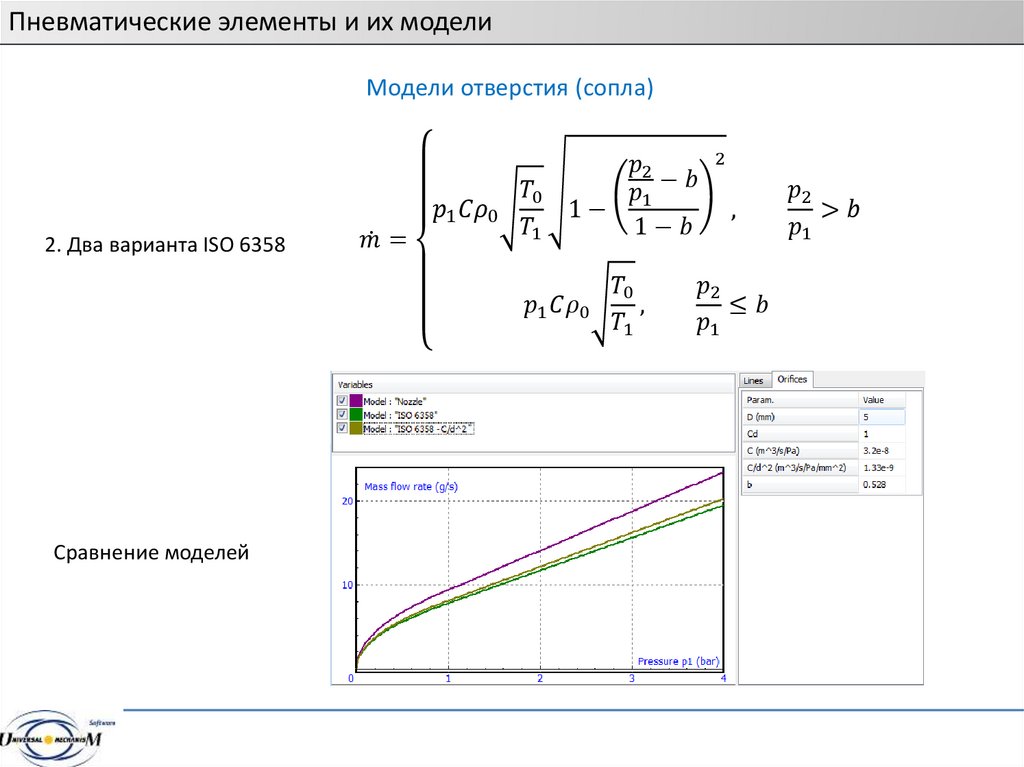
Task: Click the purple Nozzle color swatch
Action: point(356,400)
